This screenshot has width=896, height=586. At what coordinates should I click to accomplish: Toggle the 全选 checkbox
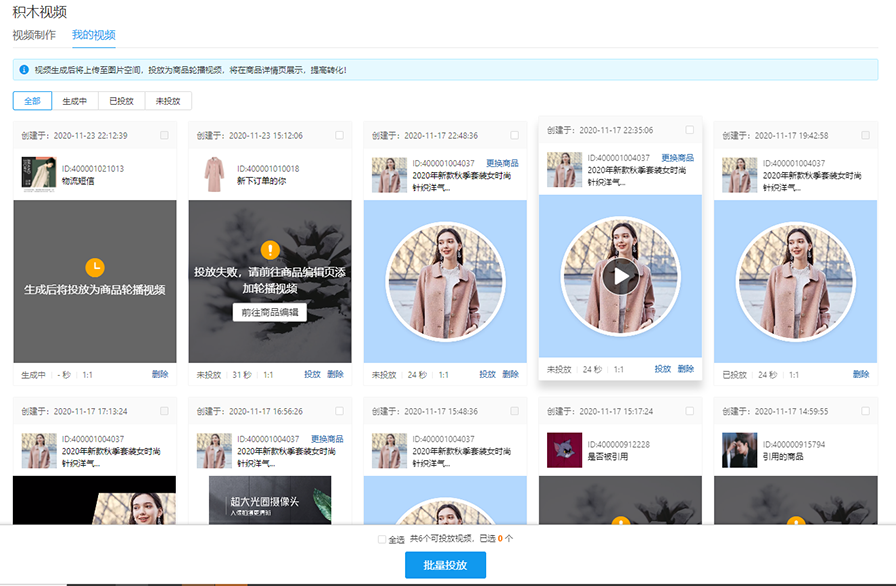tap(382, 539)
